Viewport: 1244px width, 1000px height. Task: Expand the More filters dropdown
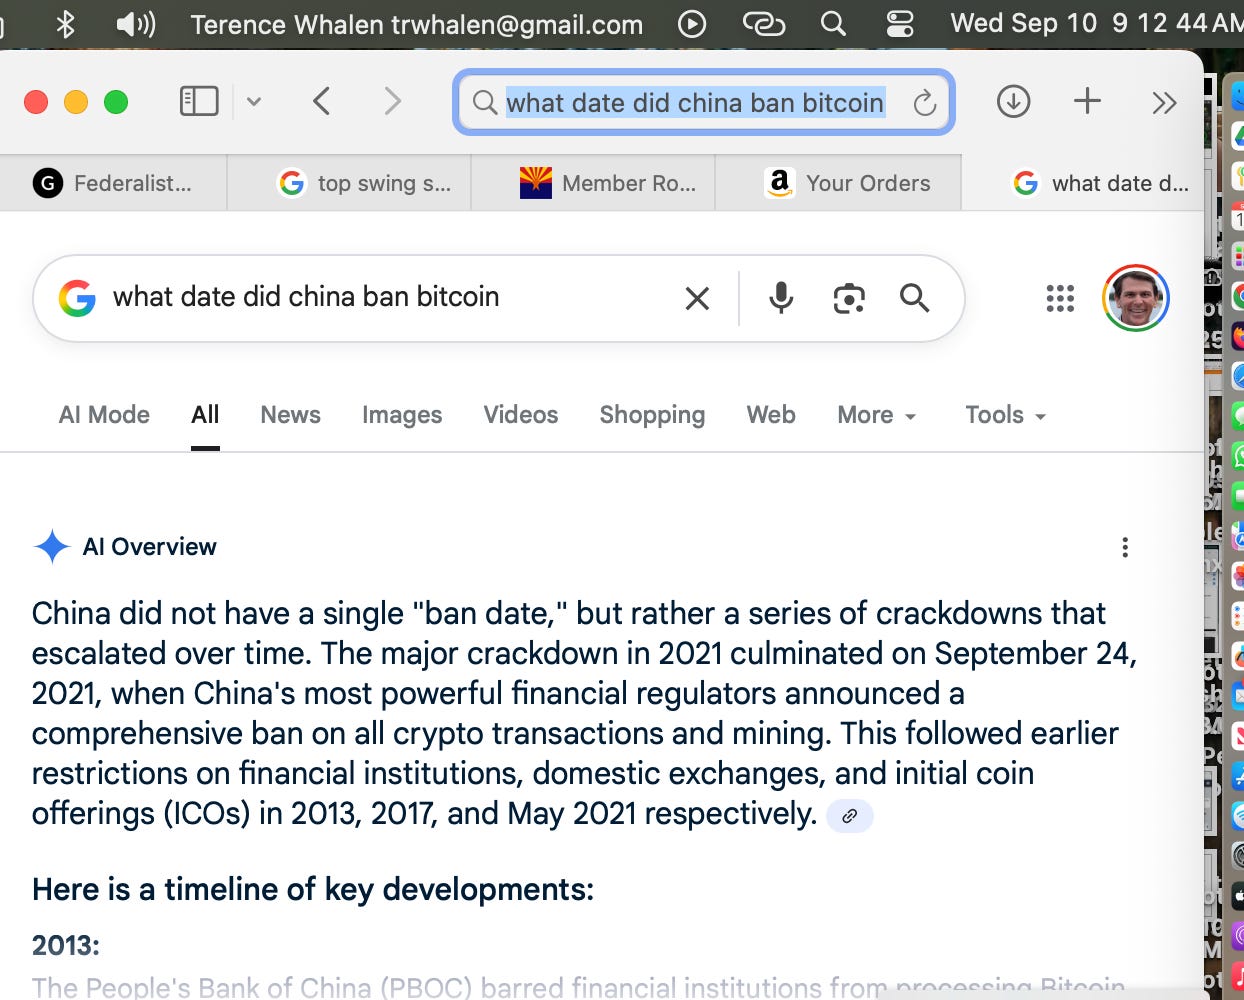pos(877,415)
